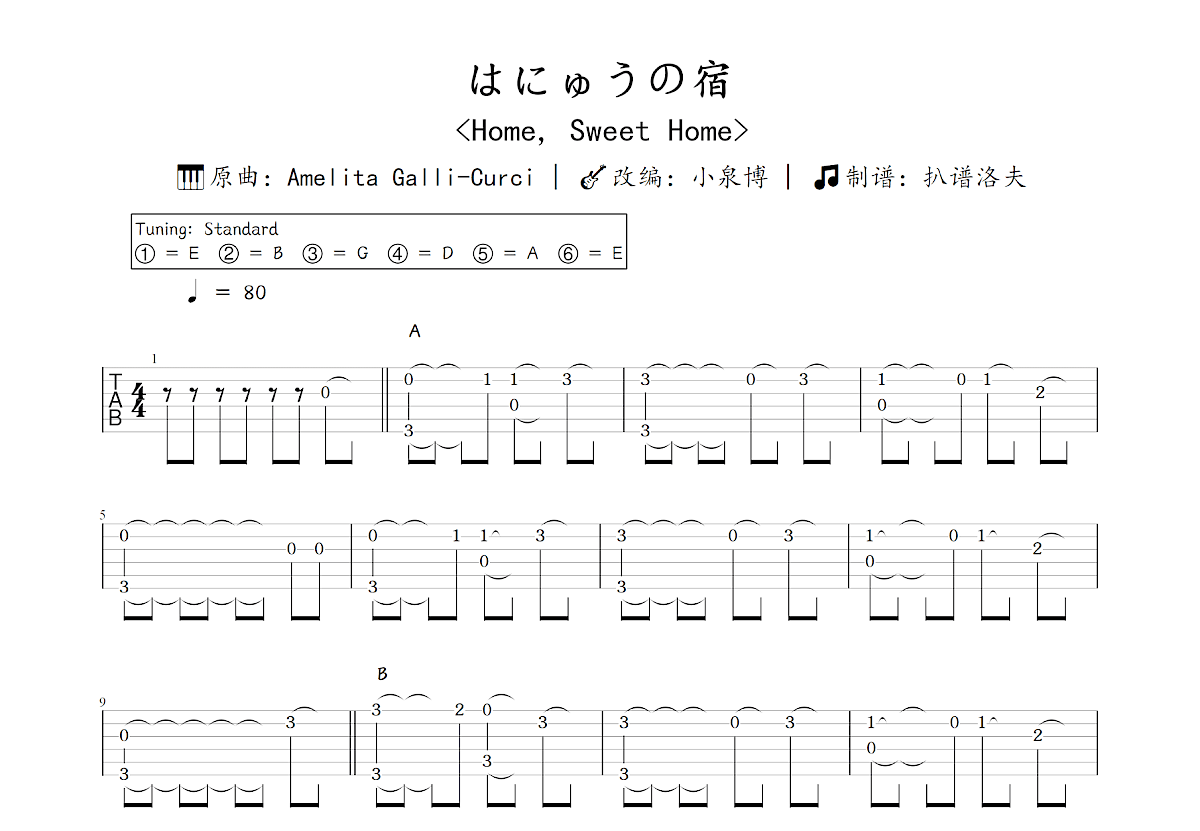Click the guitar icon beside 改编

[593, 178]
